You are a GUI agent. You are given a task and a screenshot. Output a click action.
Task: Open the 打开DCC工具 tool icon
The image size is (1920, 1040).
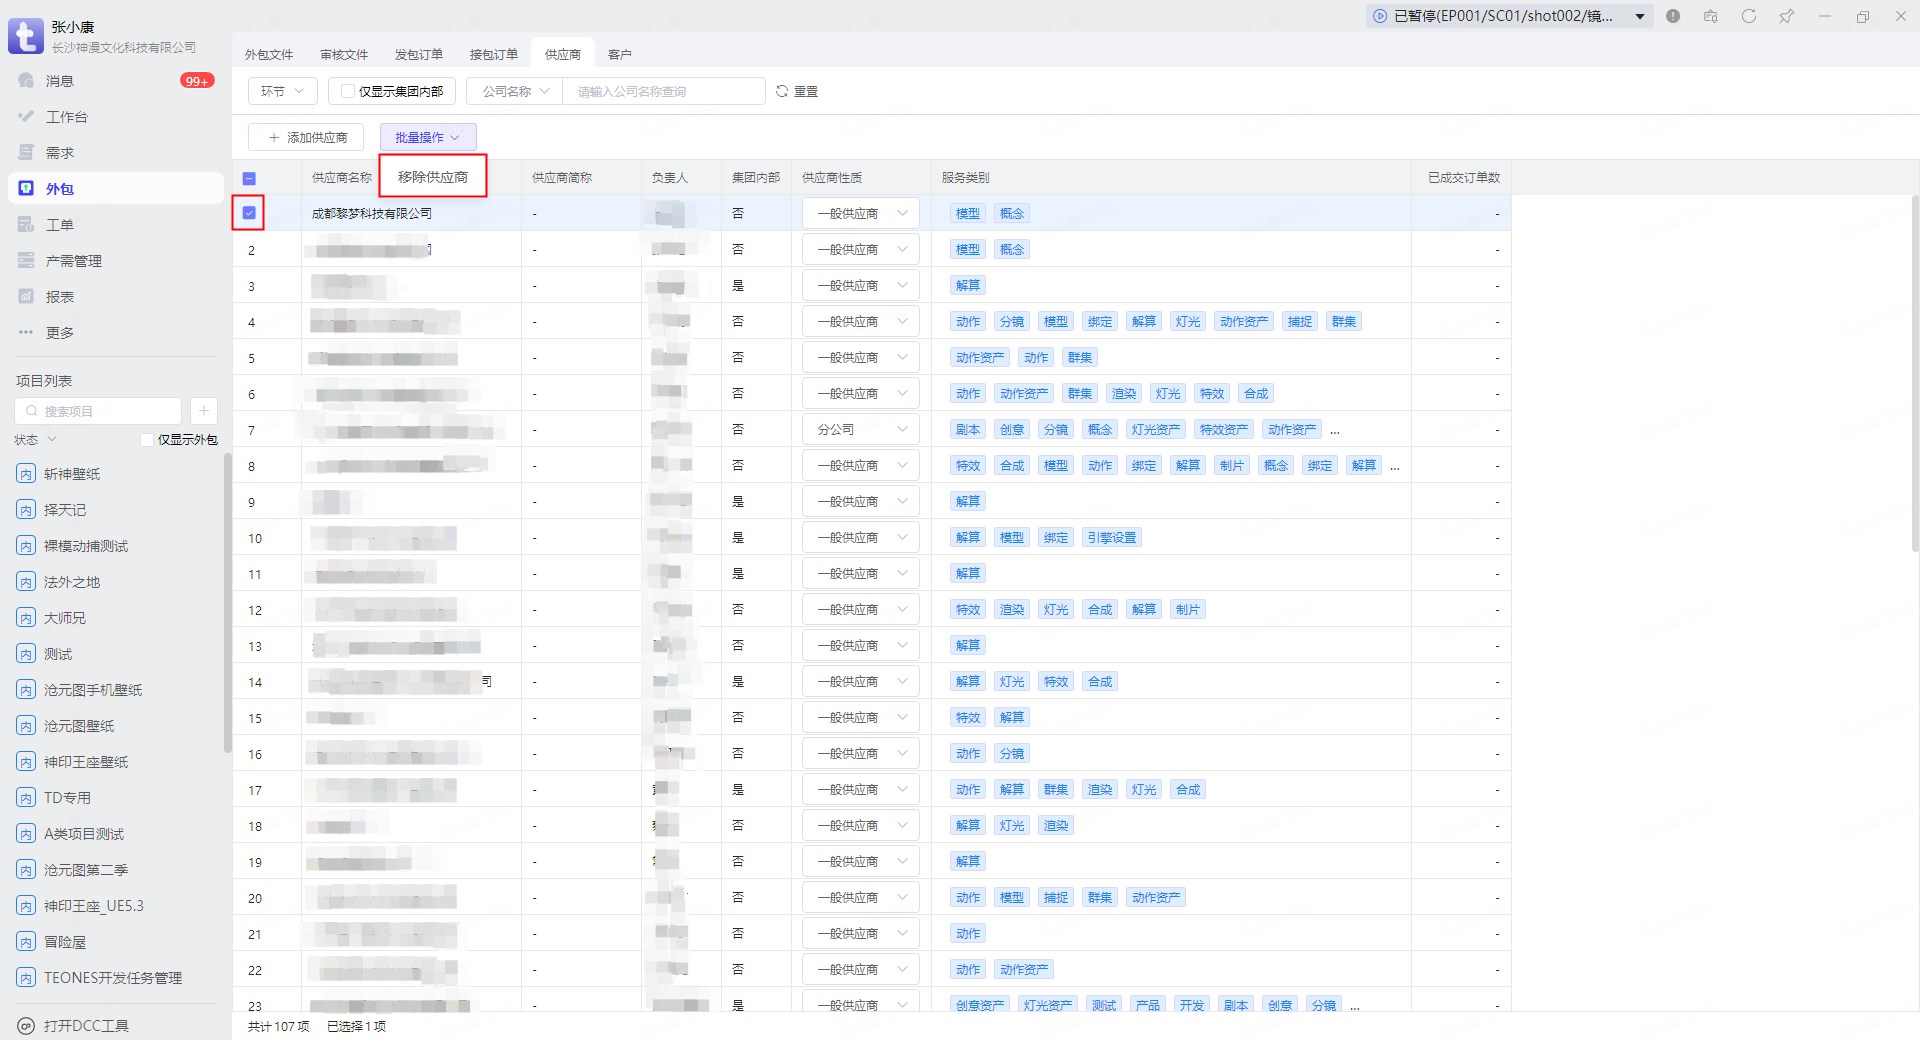[x=27, y=1026]
